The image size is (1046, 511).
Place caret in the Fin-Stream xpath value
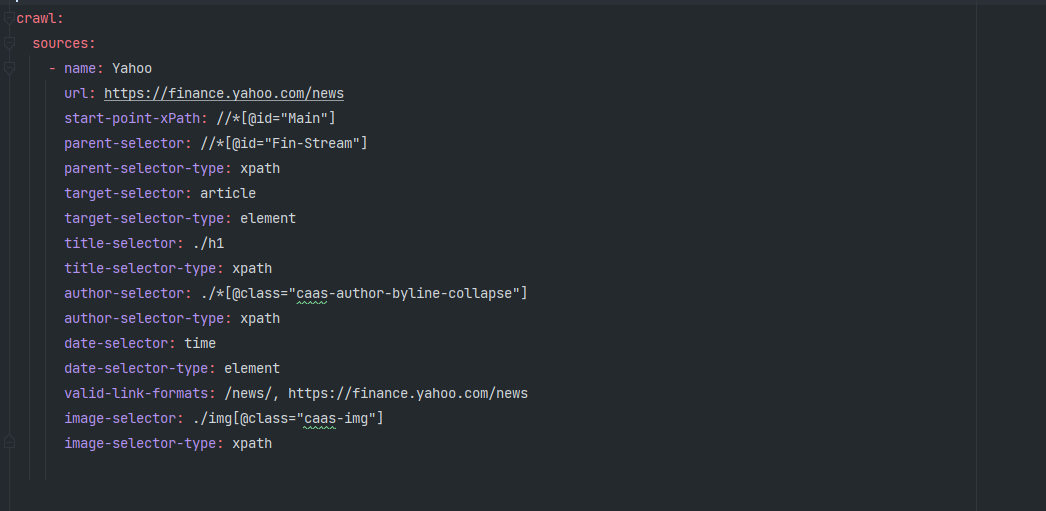tap(284, 143)
